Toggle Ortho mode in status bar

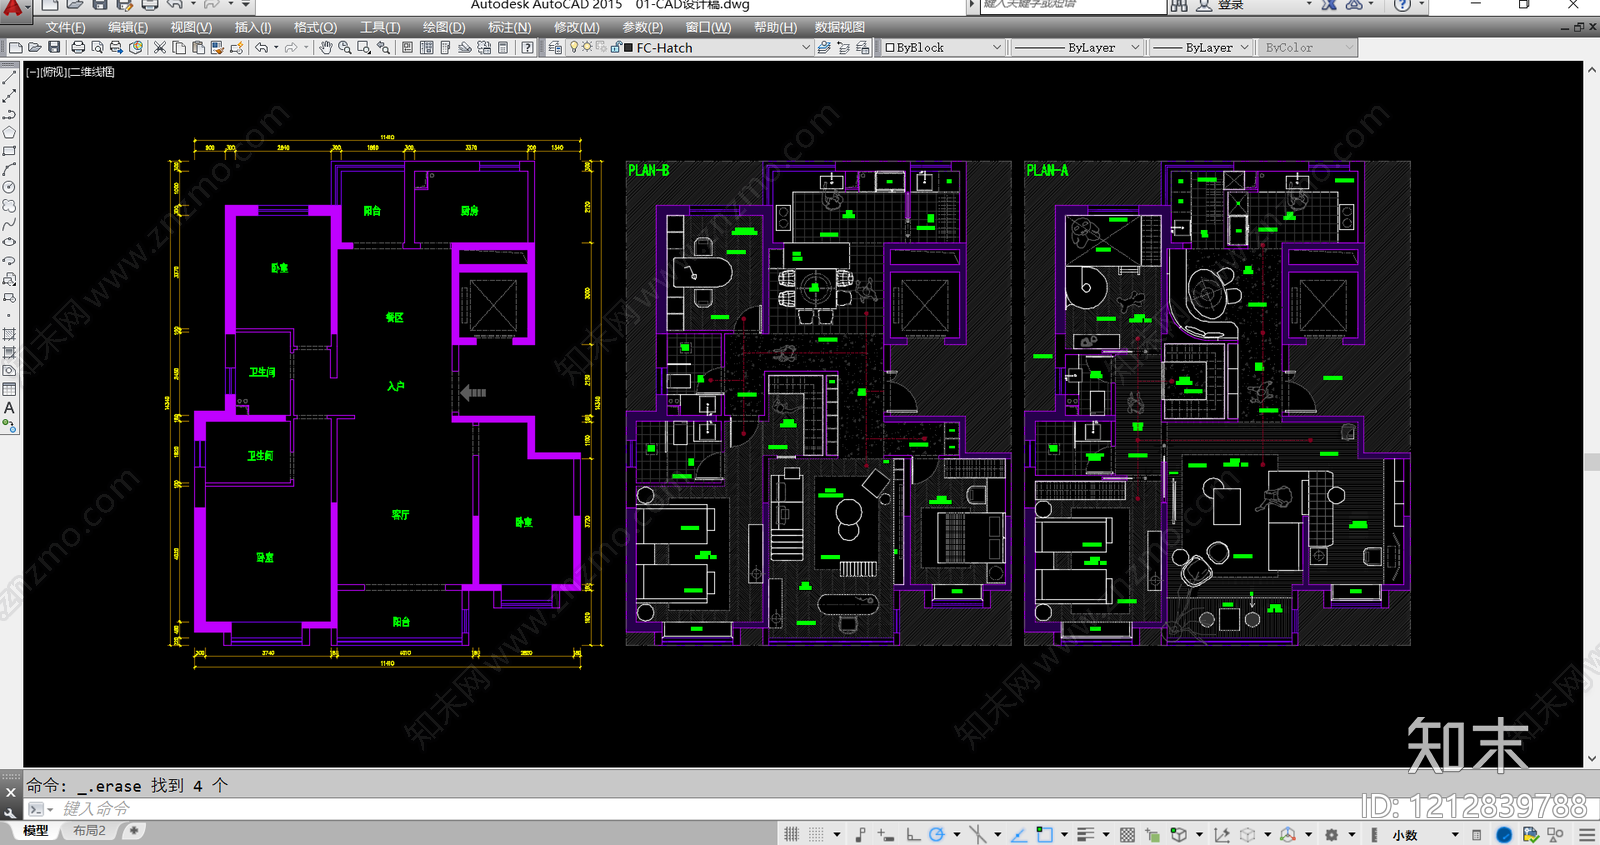pos(912,834)
